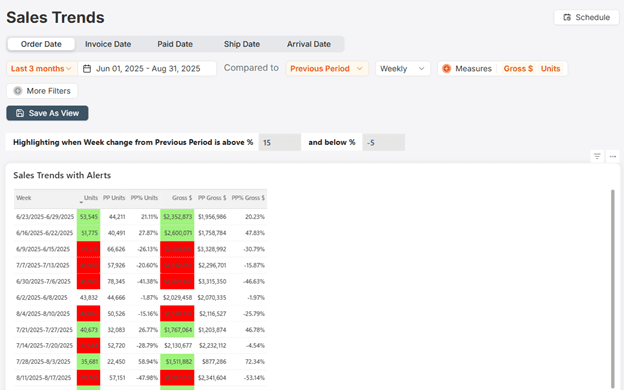Click the PP Gross $ column header
624x390 pixels.
pyautogui.click(x=212, y=198)
